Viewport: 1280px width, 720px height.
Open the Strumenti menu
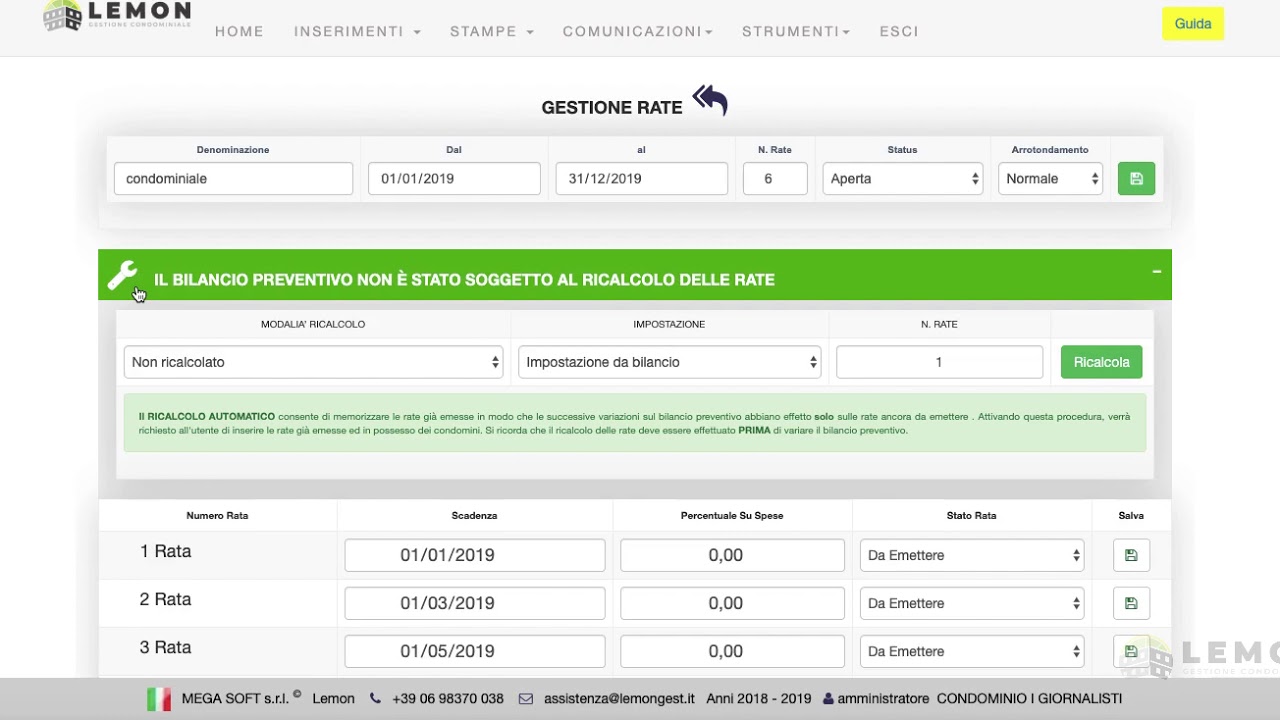796,32
